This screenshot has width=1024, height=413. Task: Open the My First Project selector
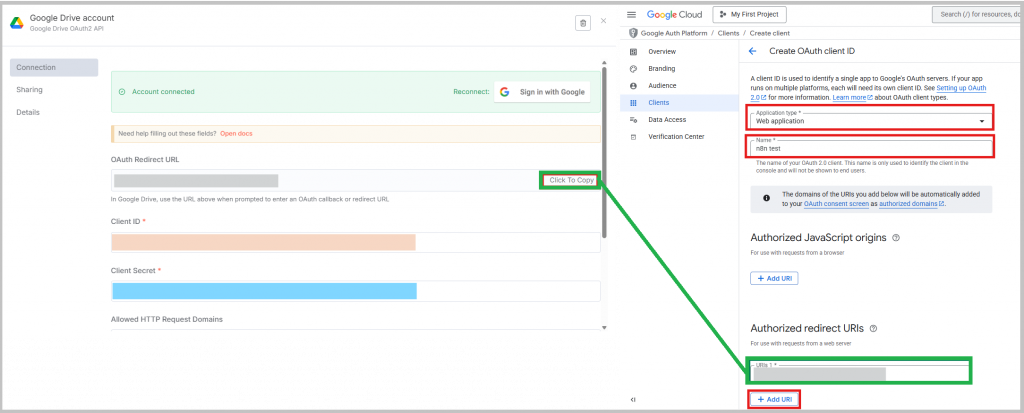pyautogui.click(x=750, y=14)
